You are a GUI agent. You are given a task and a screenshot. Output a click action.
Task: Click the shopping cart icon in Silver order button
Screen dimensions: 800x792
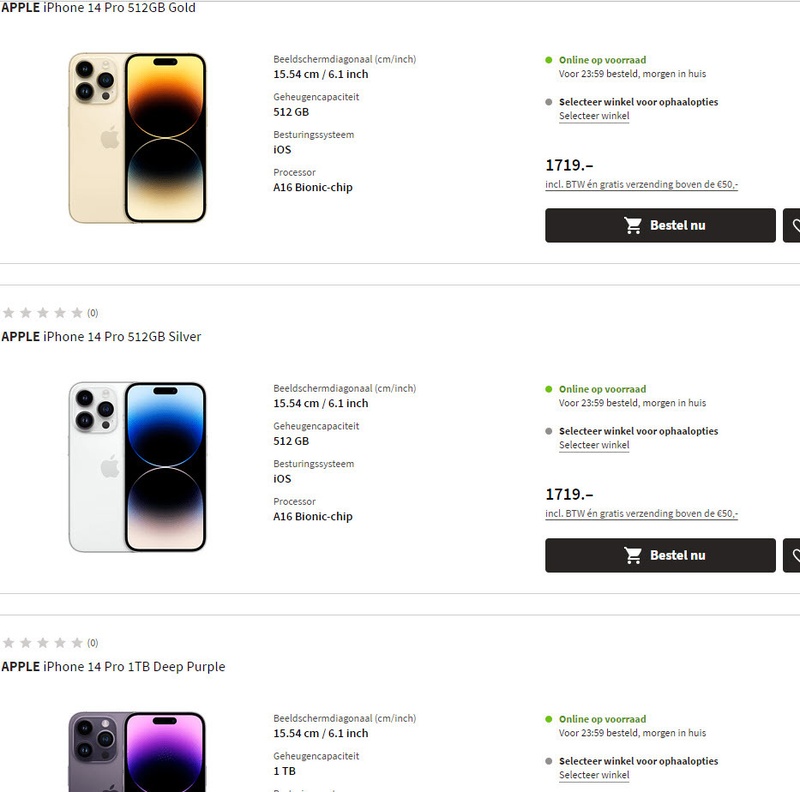click(633, 556)
